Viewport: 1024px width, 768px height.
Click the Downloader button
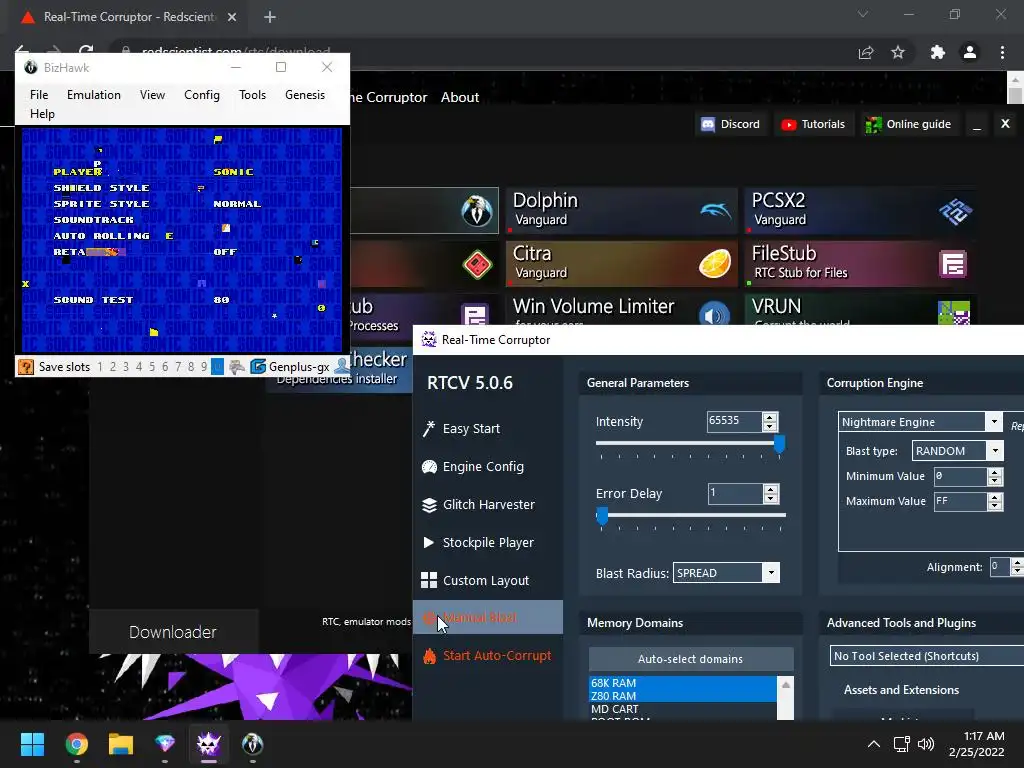click(173, 632)
